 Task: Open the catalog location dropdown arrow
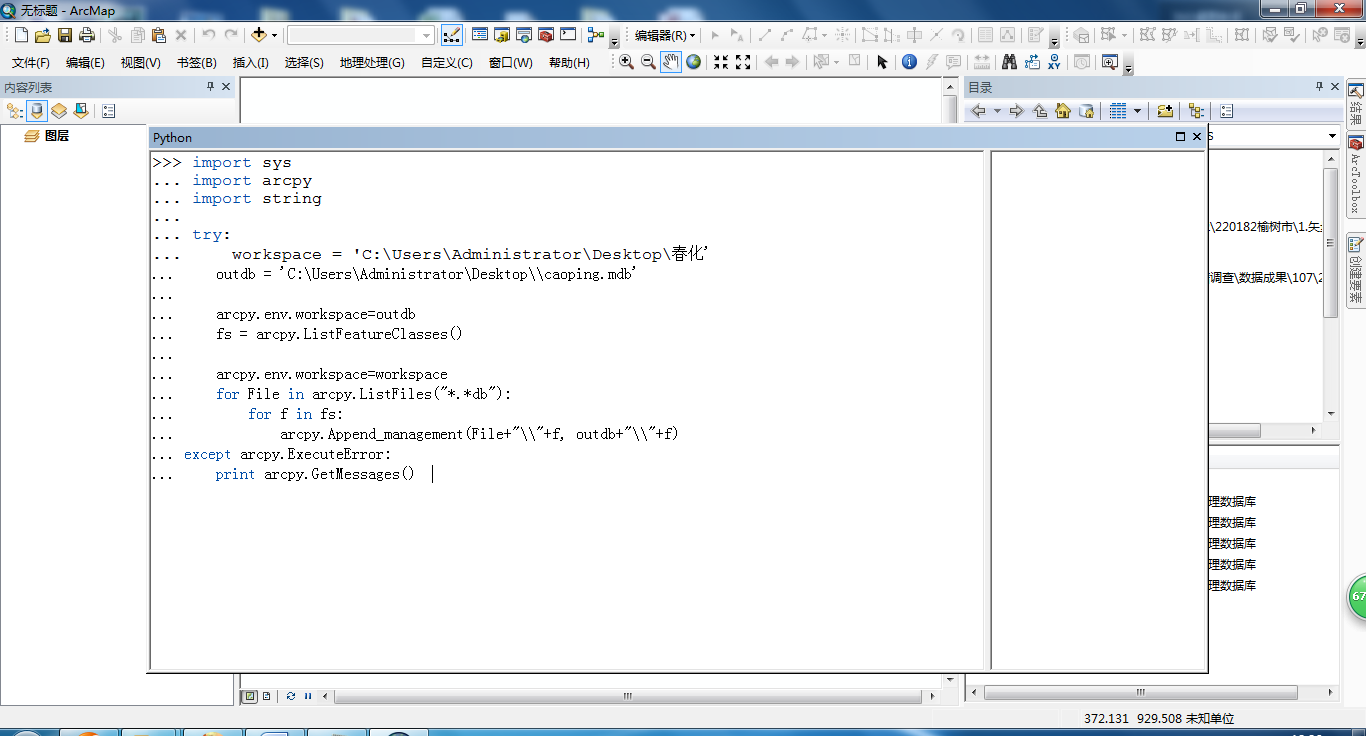coord(1332,136)
